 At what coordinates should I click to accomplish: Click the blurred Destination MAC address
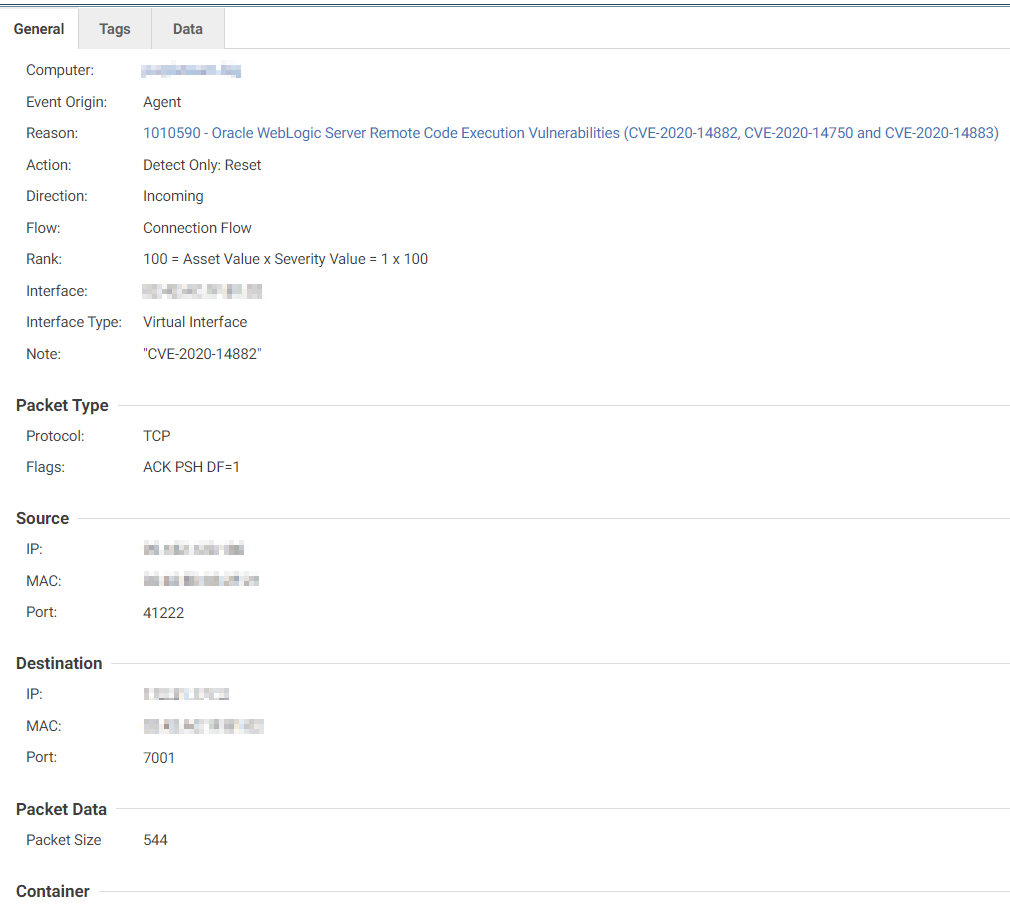203,726
